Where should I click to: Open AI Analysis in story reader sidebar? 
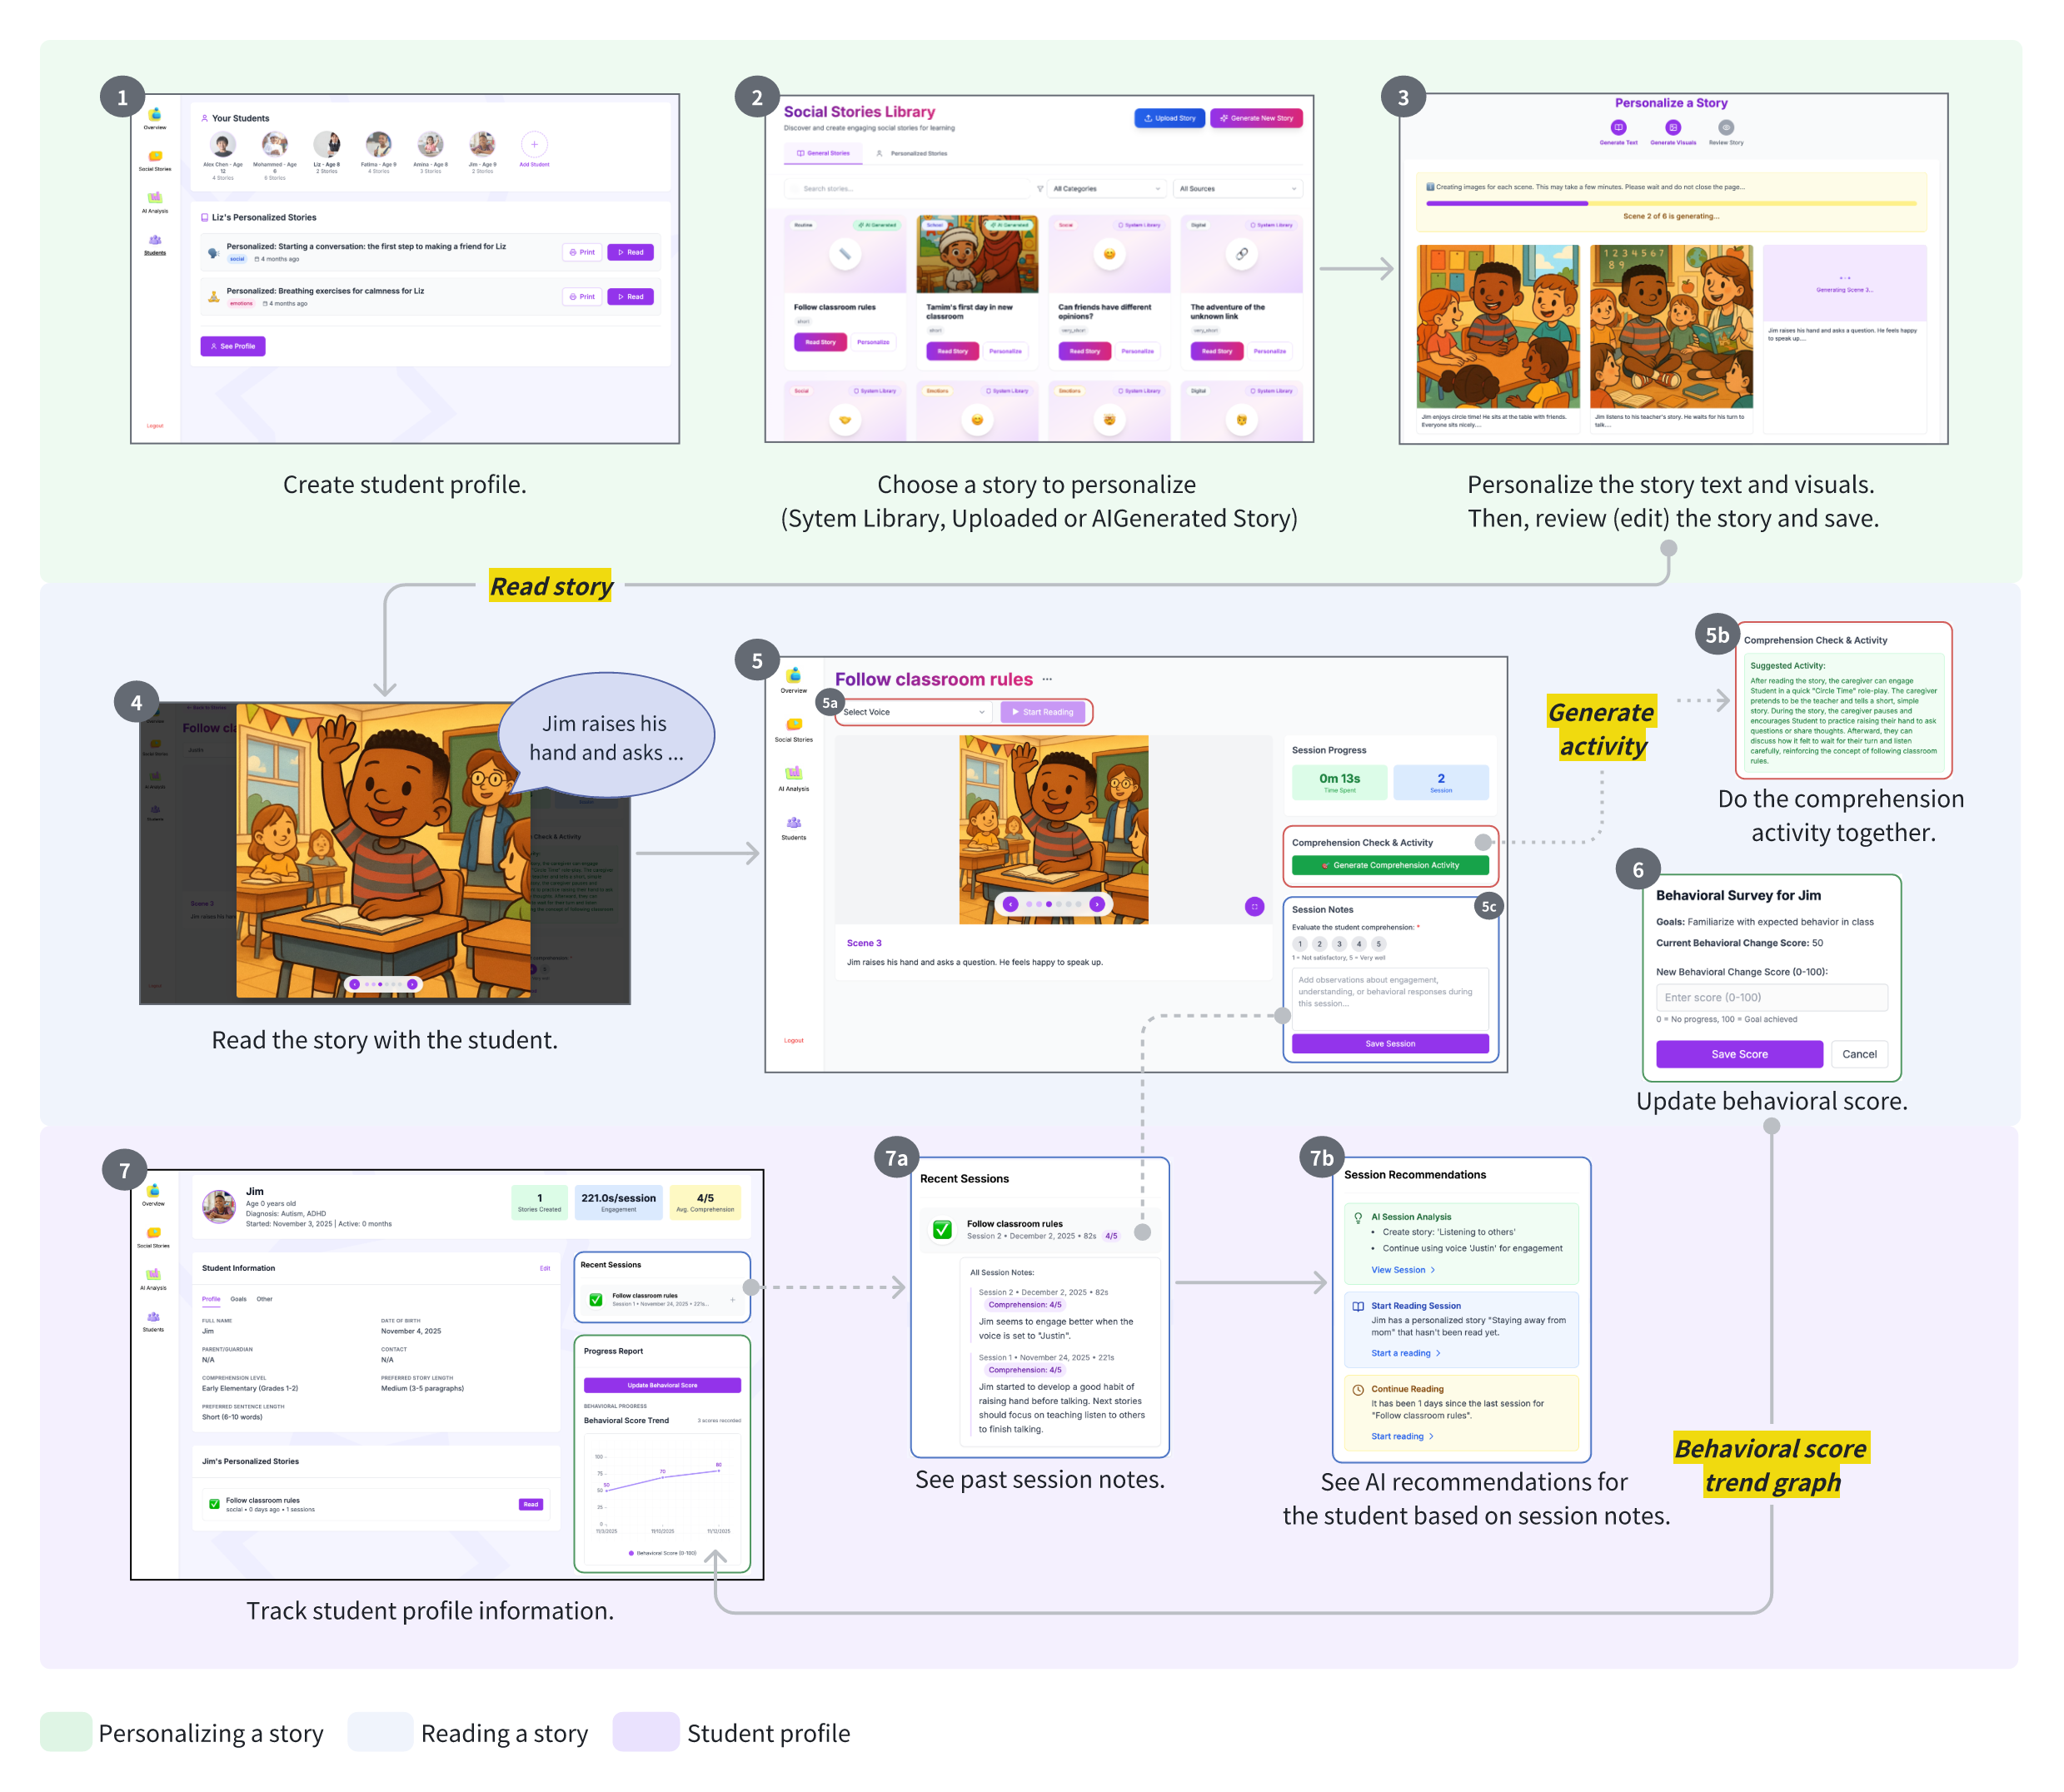click(793, 775)
